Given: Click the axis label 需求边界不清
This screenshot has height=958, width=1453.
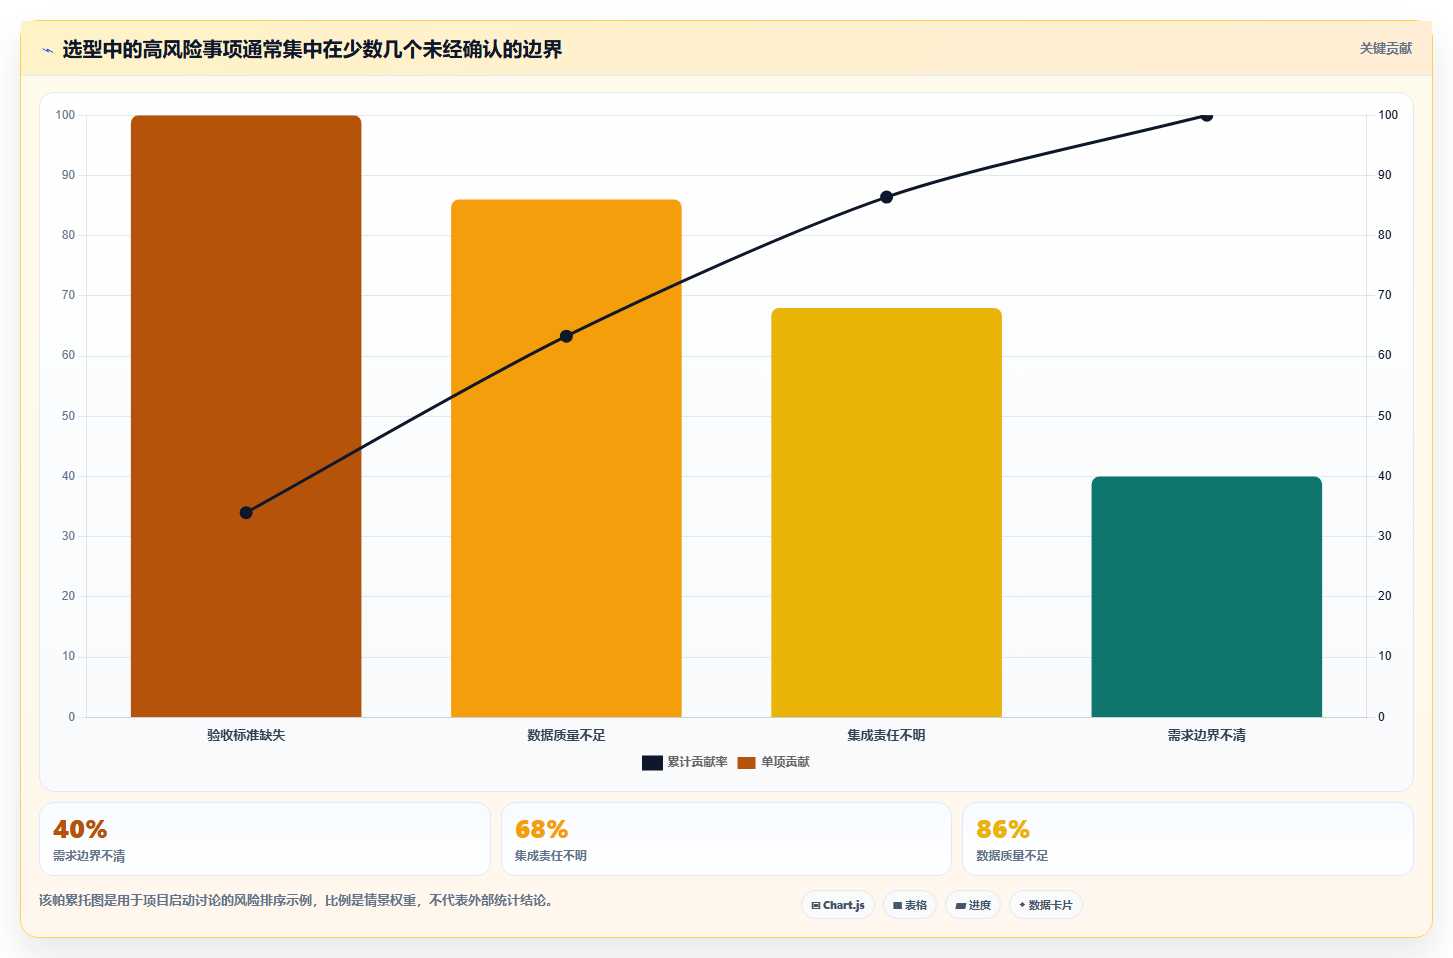Looking at the screenshot, I should coord(1206,735).
